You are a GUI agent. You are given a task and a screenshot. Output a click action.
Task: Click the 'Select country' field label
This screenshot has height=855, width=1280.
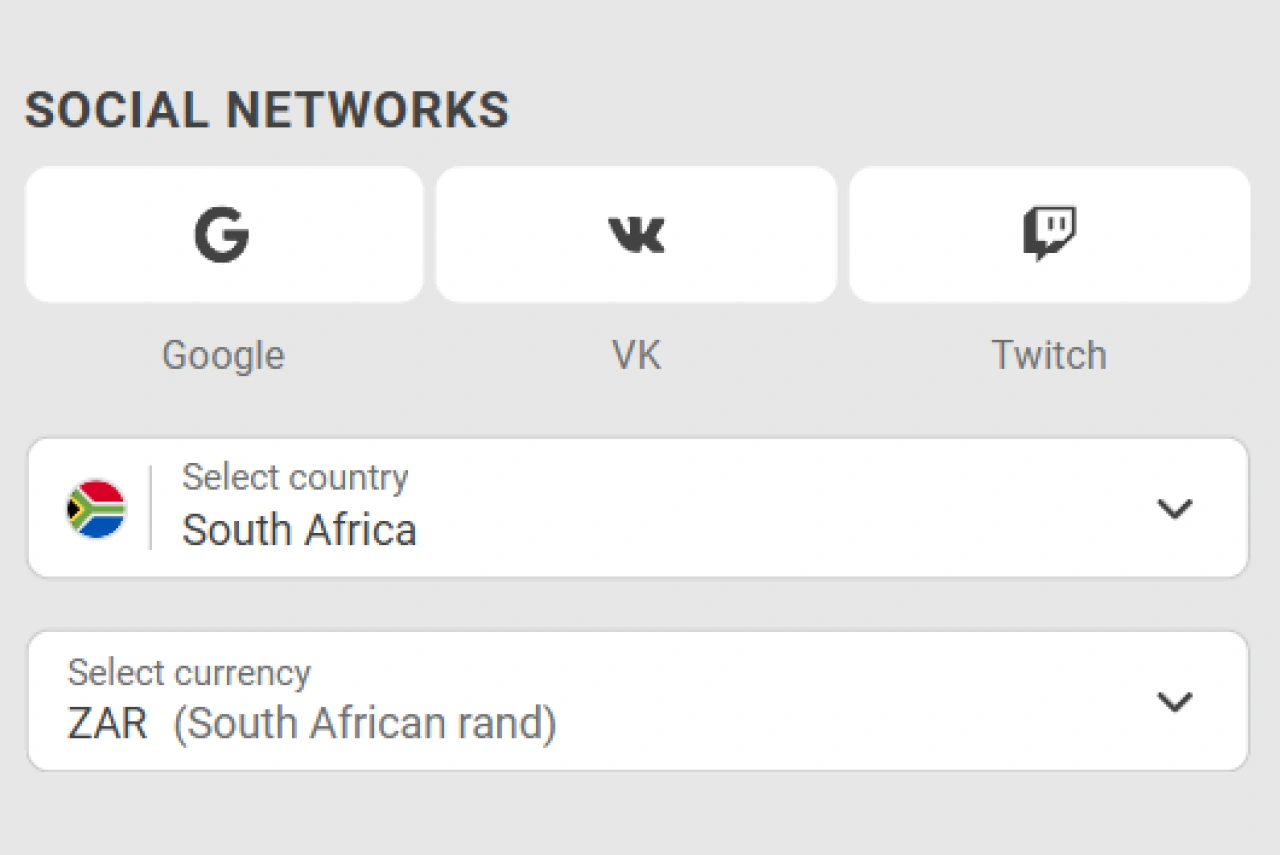tap(295, 478)
